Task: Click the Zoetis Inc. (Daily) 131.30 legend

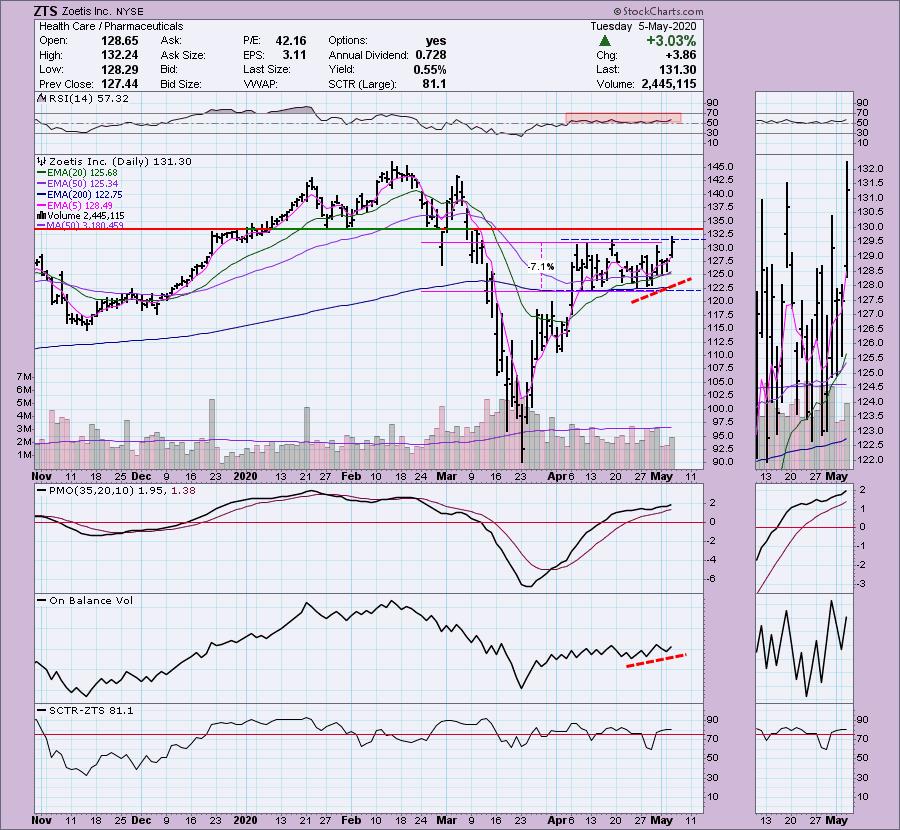Action: [120, 162]
